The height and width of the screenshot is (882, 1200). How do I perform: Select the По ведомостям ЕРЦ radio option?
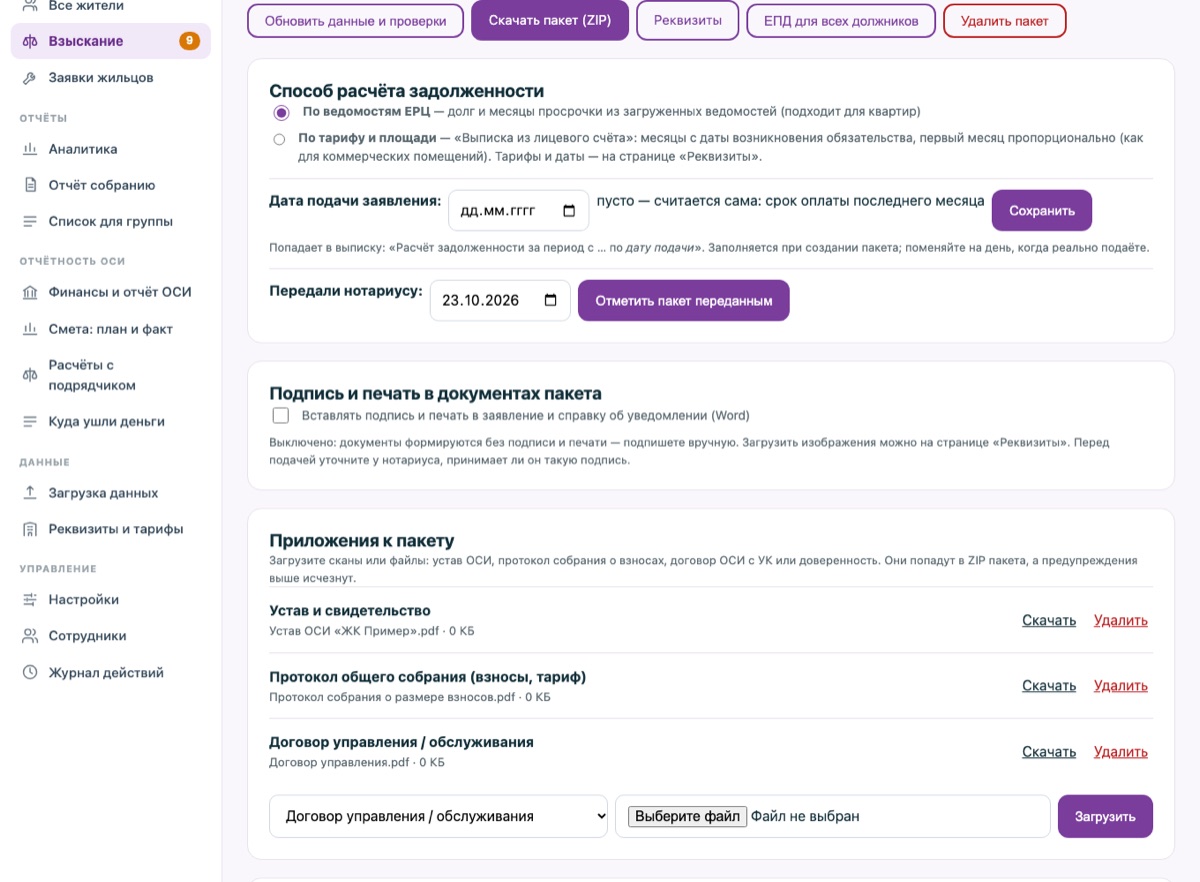[x=281, y=112]
